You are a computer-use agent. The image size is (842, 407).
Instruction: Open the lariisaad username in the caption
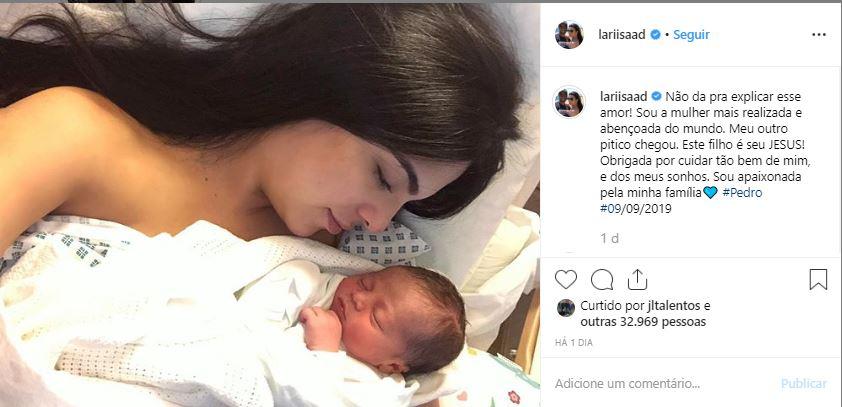coord(623,97)
